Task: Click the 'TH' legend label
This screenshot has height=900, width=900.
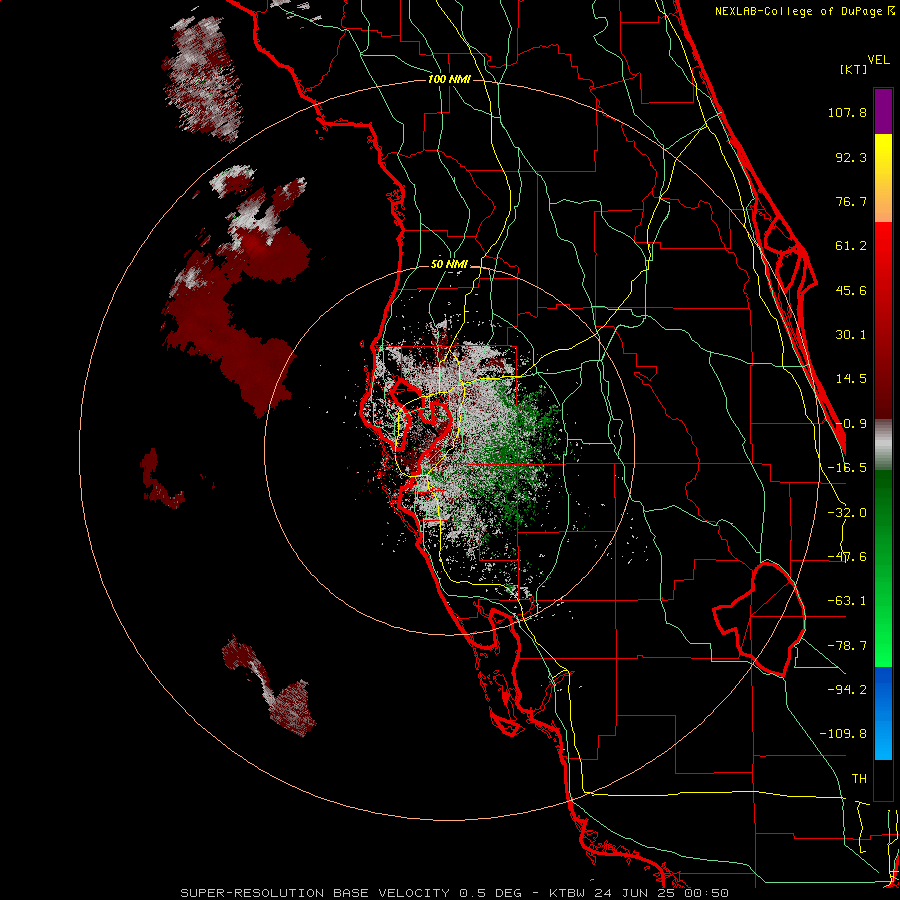Action: click(859, 778)
